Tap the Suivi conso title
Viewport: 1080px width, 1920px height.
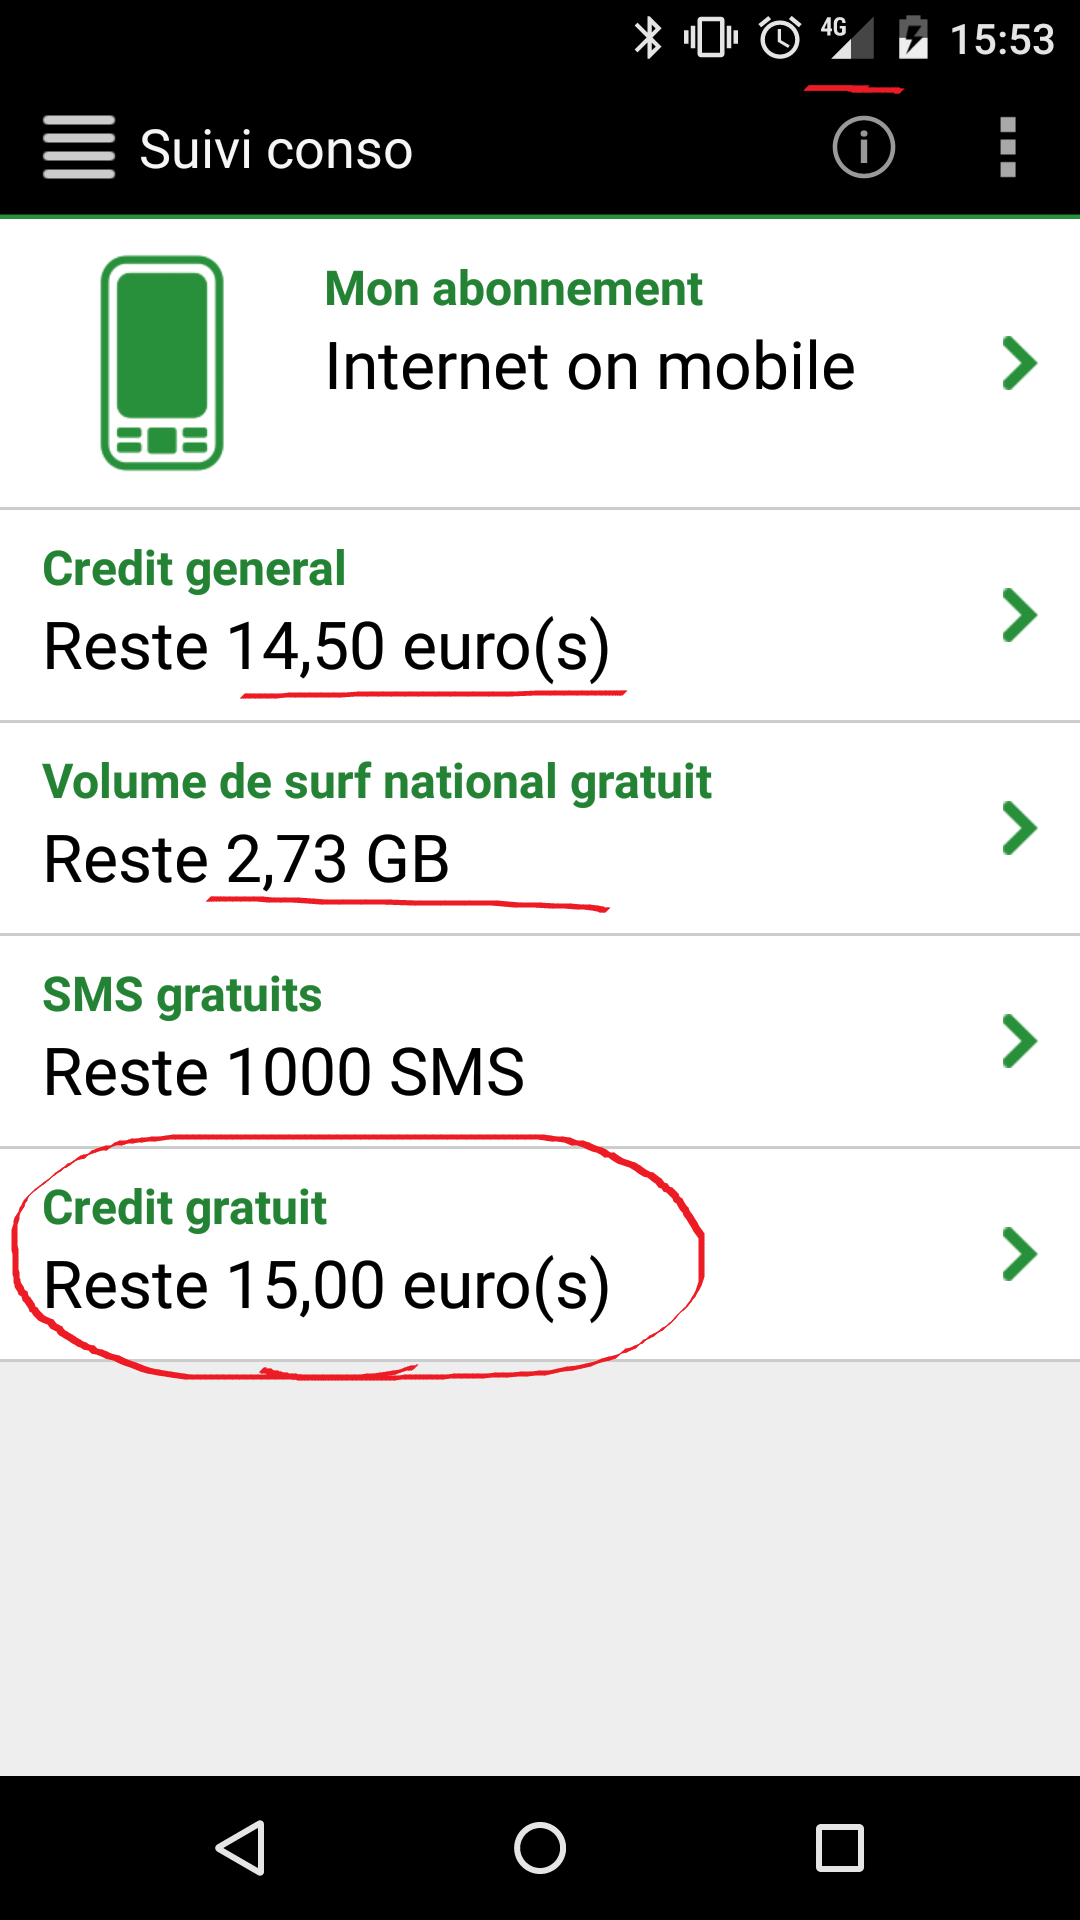point(276,150)
